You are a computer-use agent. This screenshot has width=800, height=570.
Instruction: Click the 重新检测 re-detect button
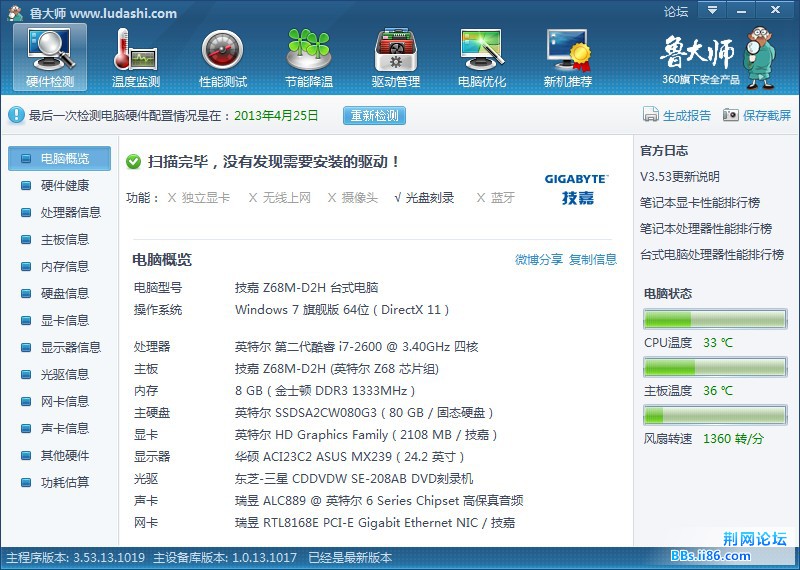click(x=374, y=115)
